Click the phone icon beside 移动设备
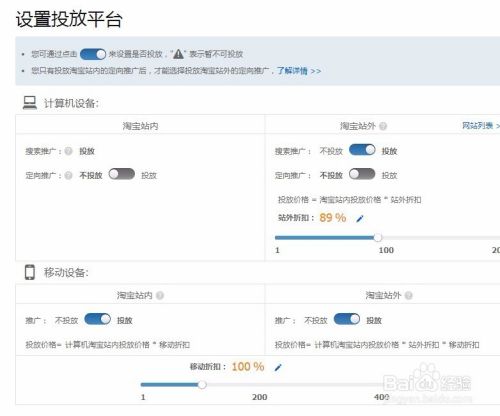This screenshot has height=416, width=500. tap(30, 272)
